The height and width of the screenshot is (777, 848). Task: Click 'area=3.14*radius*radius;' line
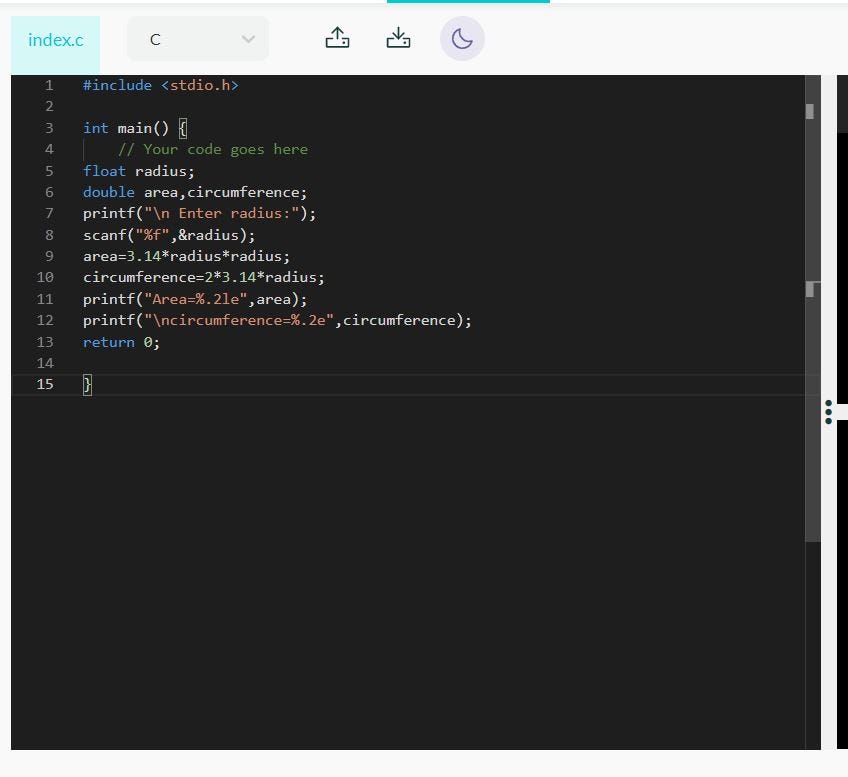(x=187, y=256)
